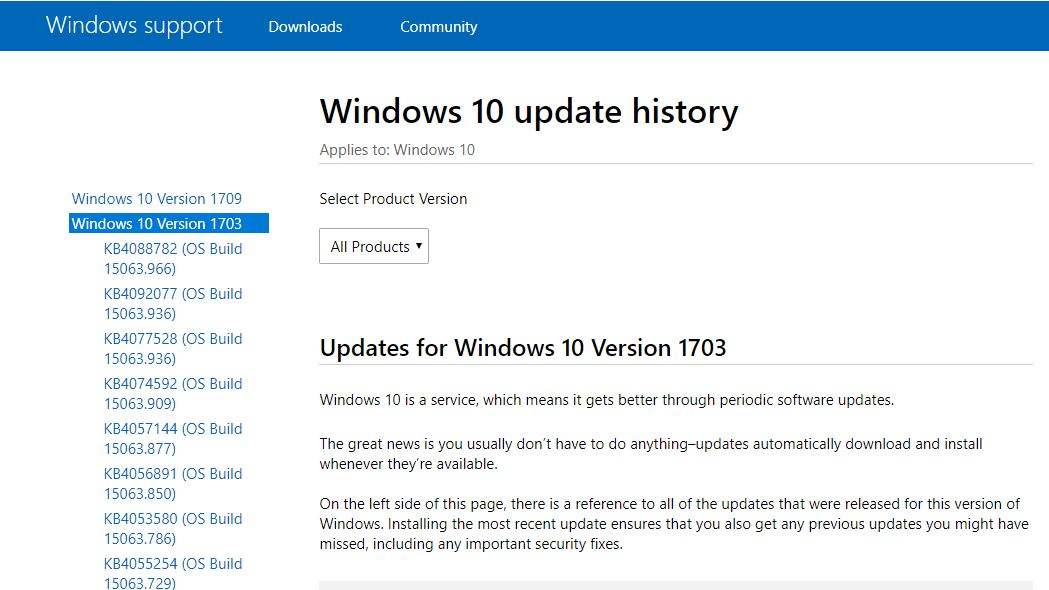The height and width of the screenshot is (590, 1049).
Task: Open KB4053580 (OS Build 15063.786) link
Action: coord(173,528)
